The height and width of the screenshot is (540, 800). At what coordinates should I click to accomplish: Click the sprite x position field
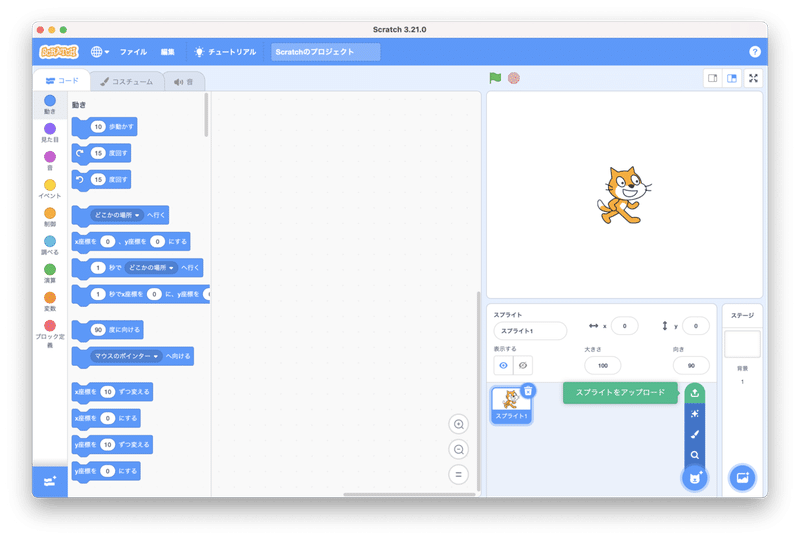click(624, 326)
